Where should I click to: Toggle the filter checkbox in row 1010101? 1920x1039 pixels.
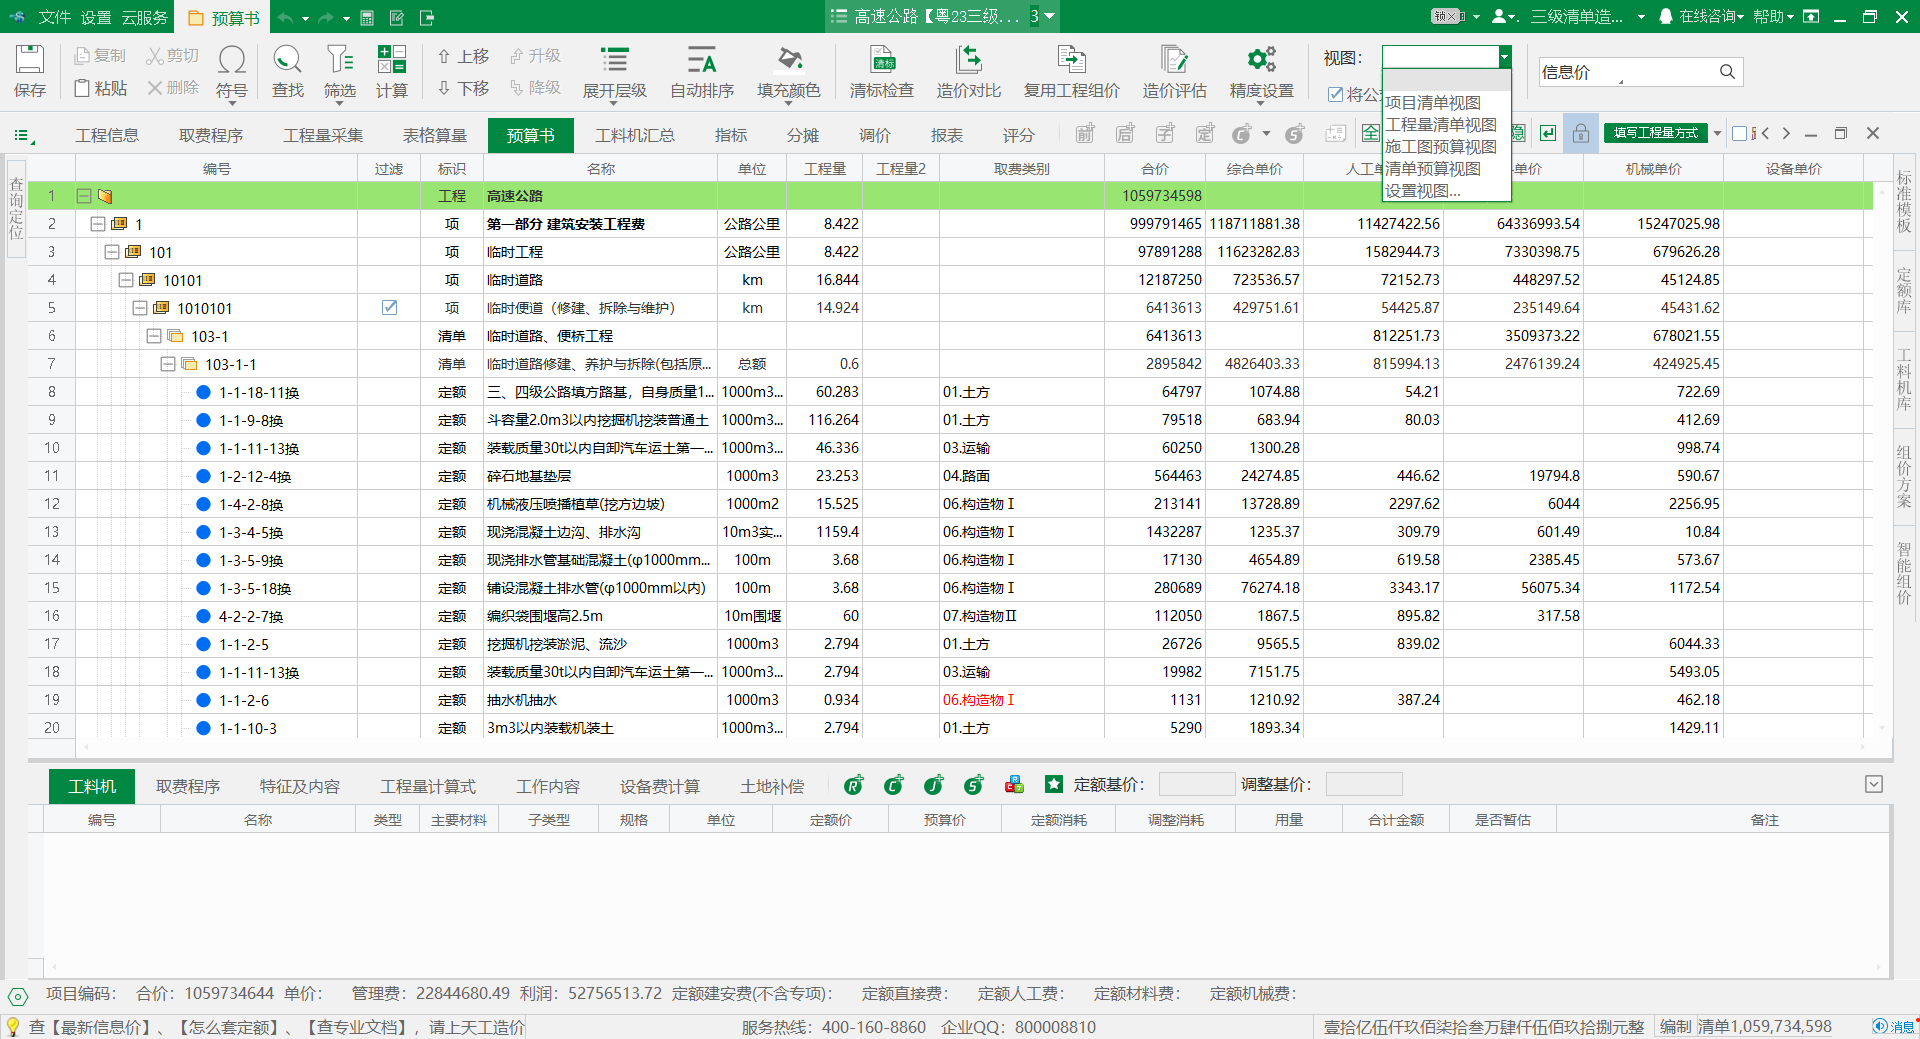tap(389, 308)
